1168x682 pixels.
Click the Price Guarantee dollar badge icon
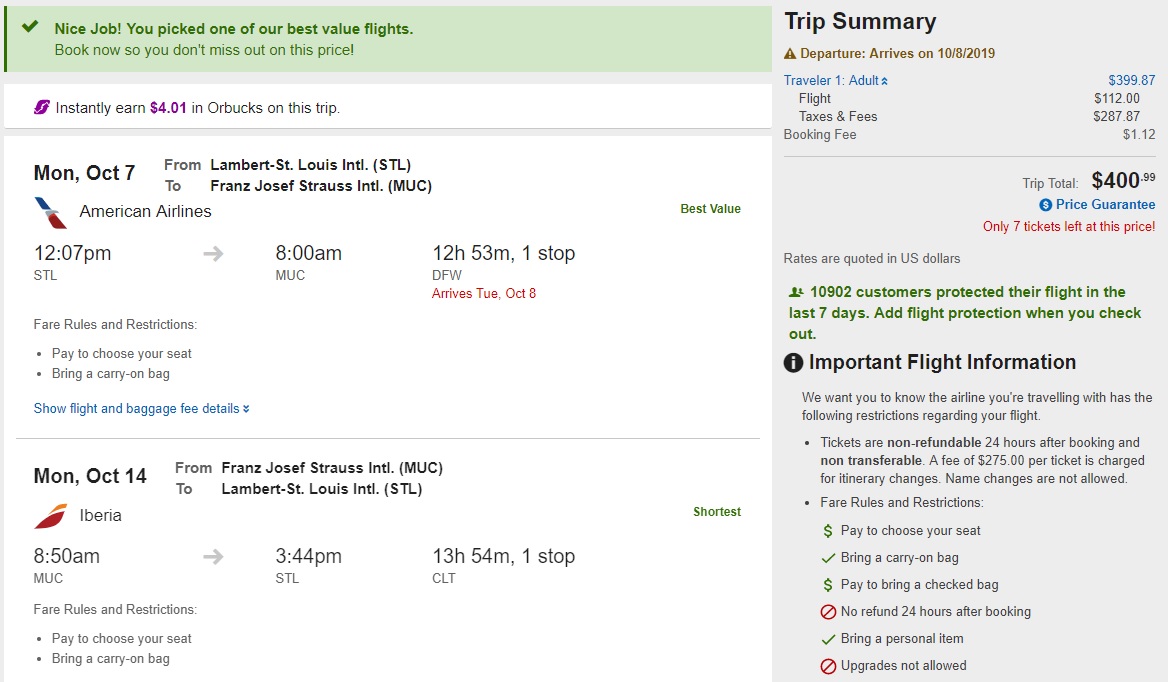1046,205
